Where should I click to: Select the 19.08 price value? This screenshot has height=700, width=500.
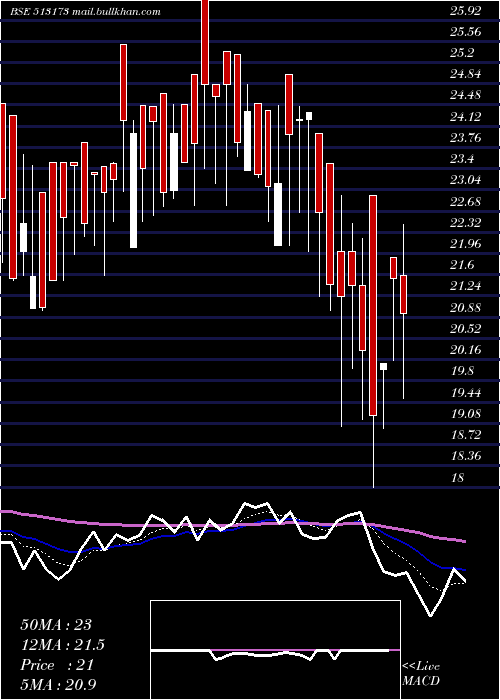pyautogui.click(x=465, y=414)
